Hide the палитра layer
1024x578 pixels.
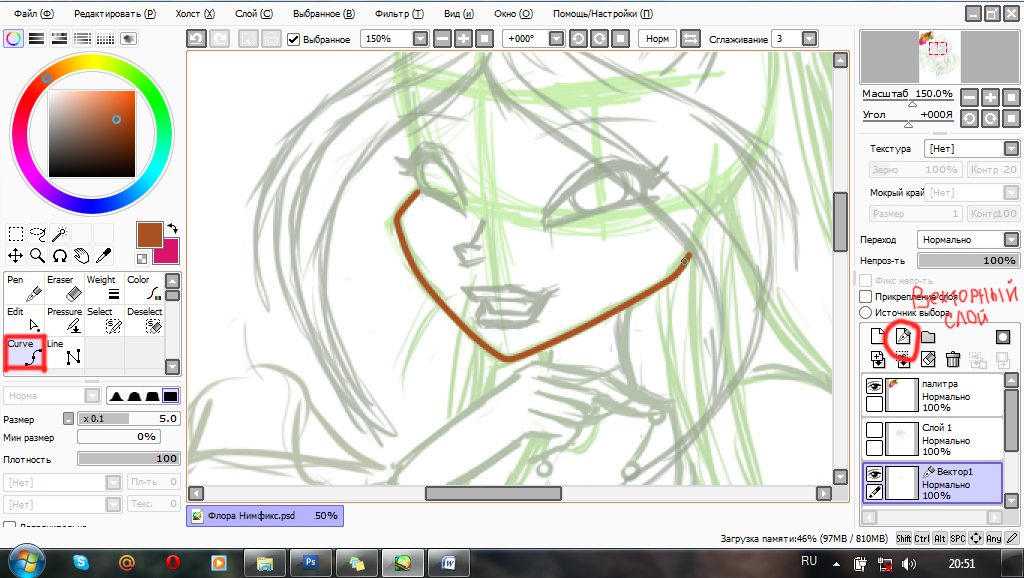[874, 386]
